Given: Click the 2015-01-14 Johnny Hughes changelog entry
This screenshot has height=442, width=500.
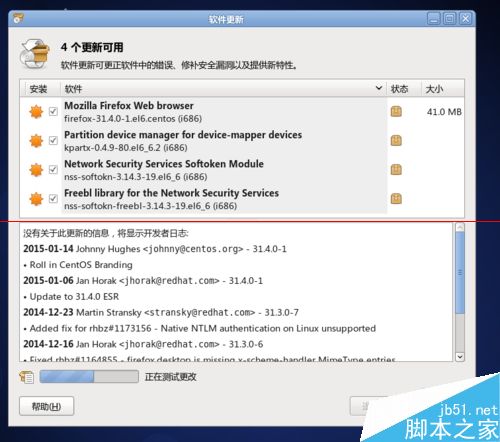Looking at the screenshot, I should (155, 249).
